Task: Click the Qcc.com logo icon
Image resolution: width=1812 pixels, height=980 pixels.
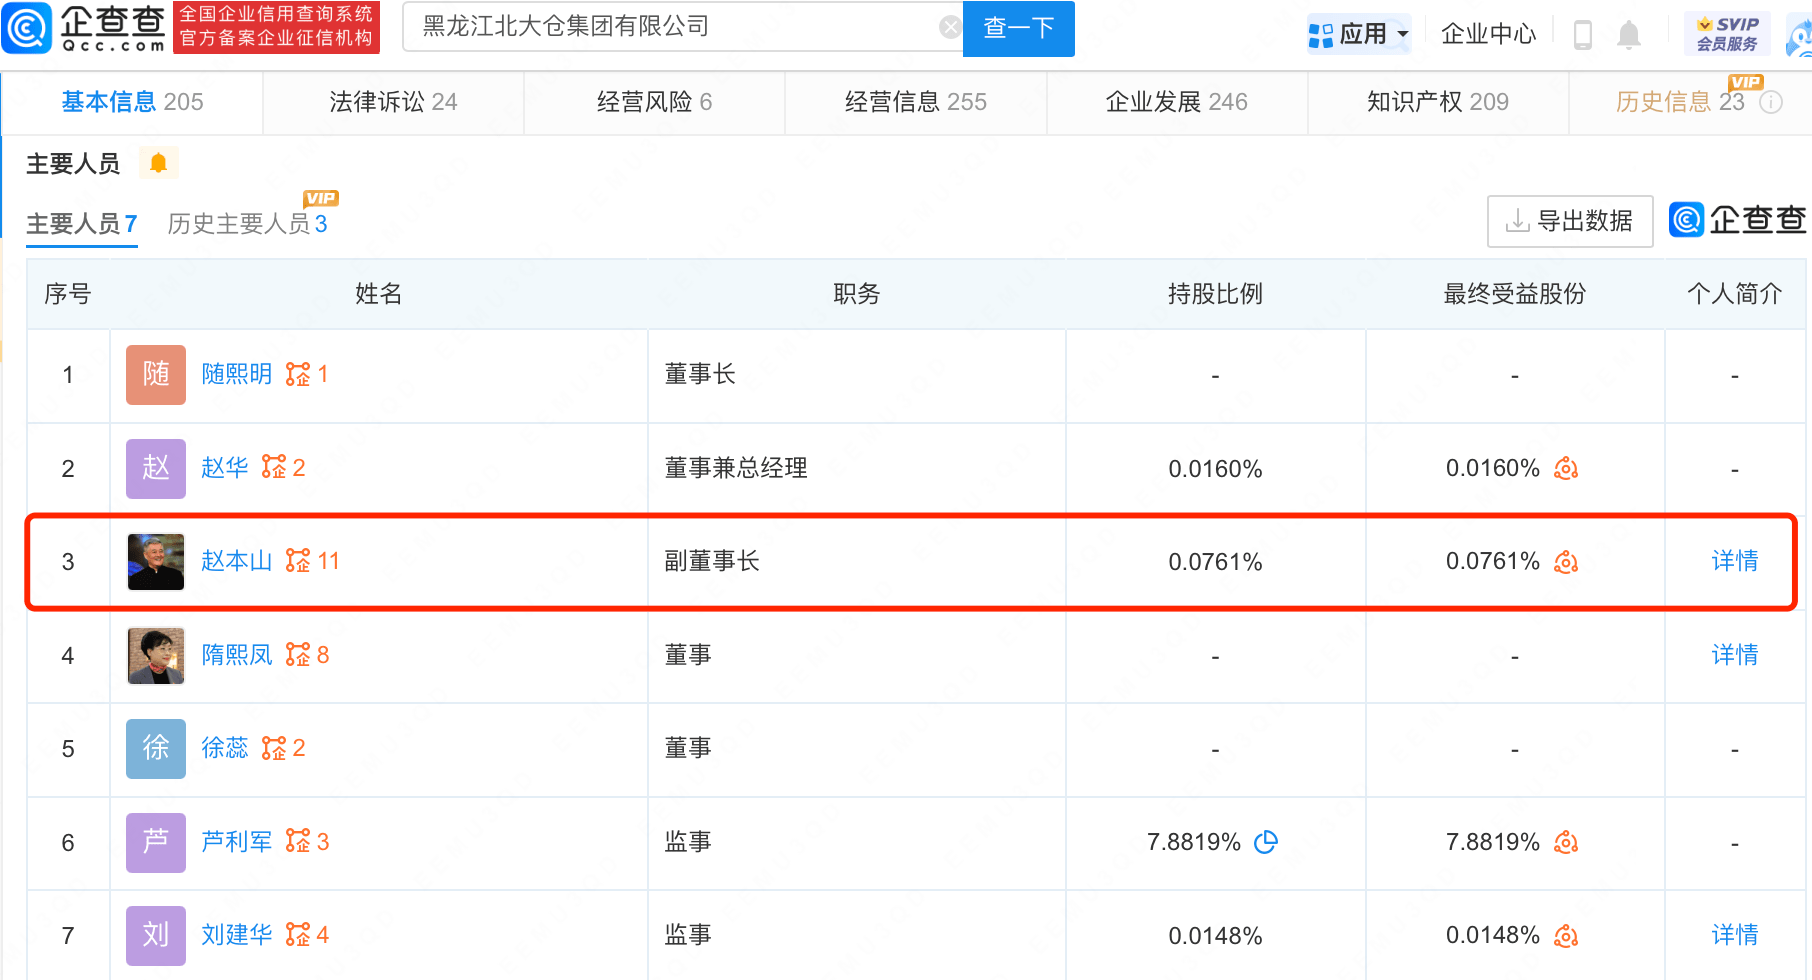Action: [x=27, y=28]
